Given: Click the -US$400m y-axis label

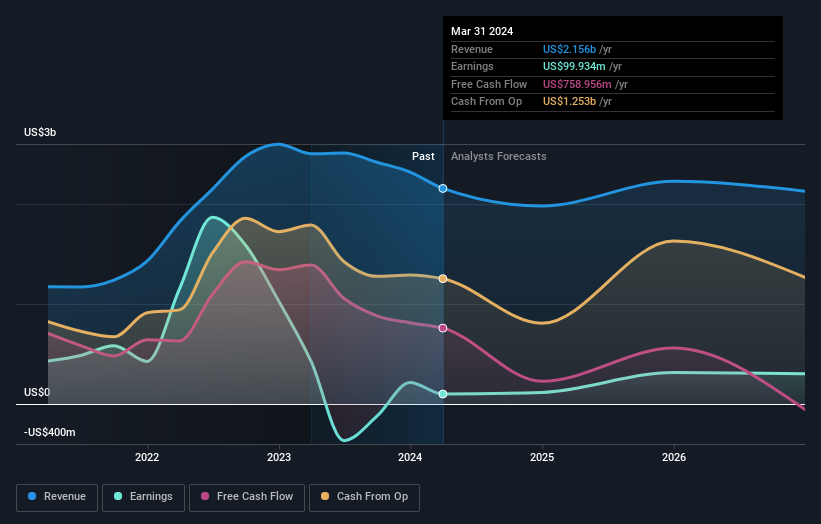Looking at the screenshot, I should (50, 432).
